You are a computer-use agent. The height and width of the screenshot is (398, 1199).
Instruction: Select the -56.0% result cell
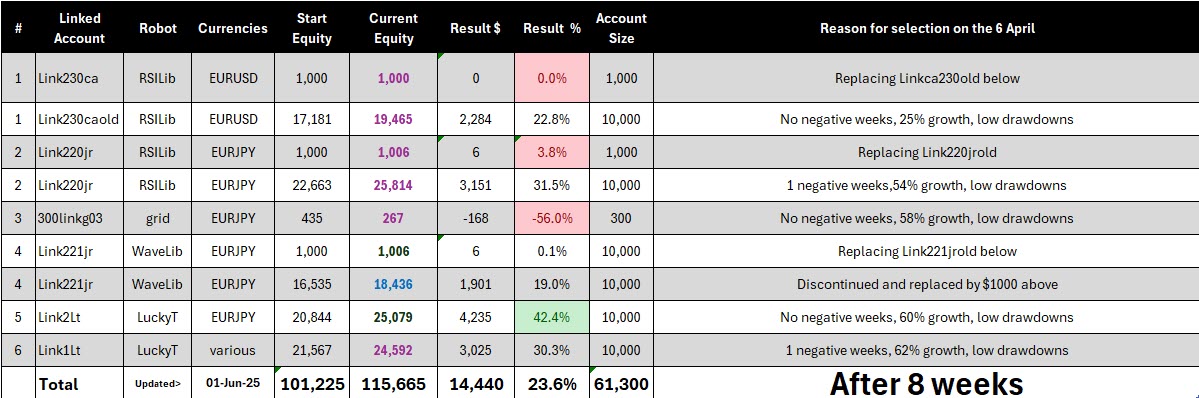551,218
